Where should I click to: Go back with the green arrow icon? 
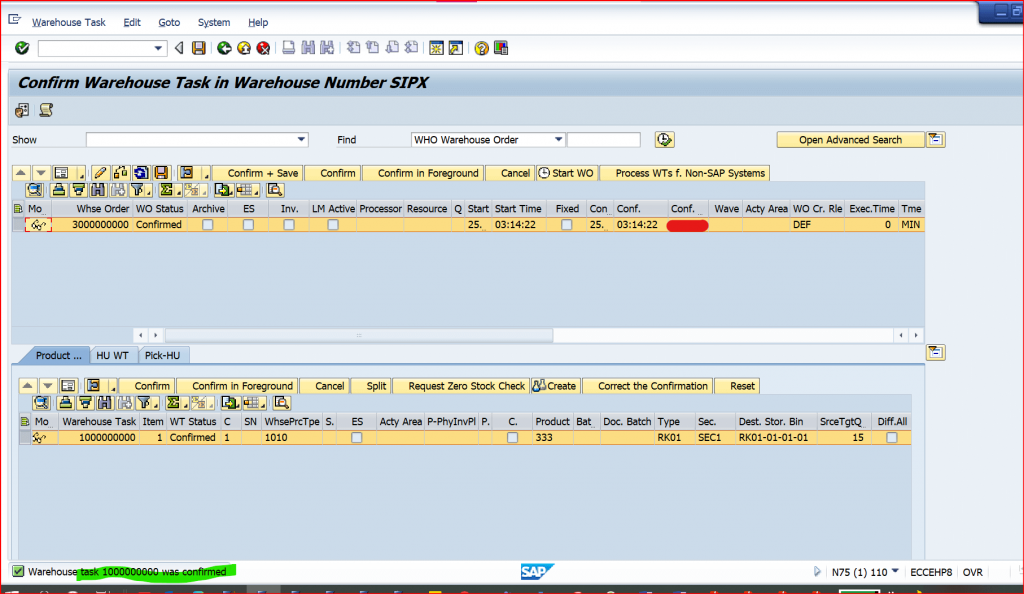pos(224,48)
